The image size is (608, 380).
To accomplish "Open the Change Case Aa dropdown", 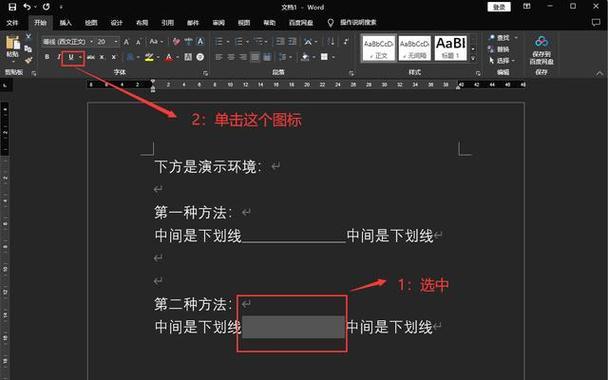I will [157, 41].
